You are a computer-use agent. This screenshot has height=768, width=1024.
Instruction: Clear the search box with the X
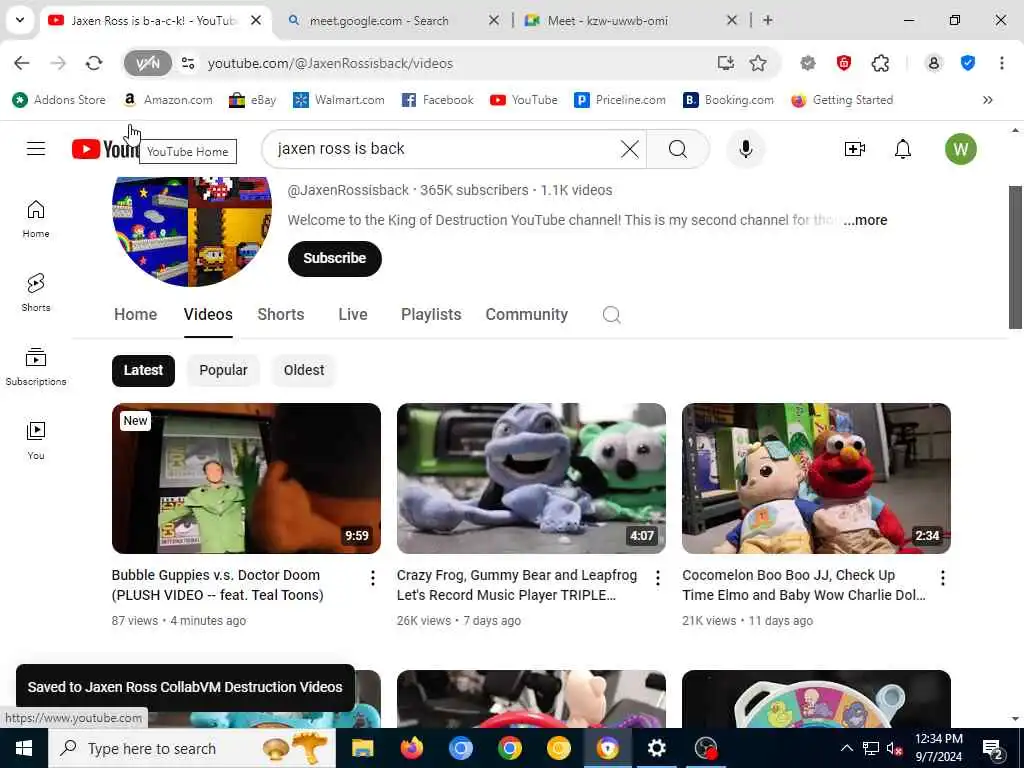coord(630,149)
